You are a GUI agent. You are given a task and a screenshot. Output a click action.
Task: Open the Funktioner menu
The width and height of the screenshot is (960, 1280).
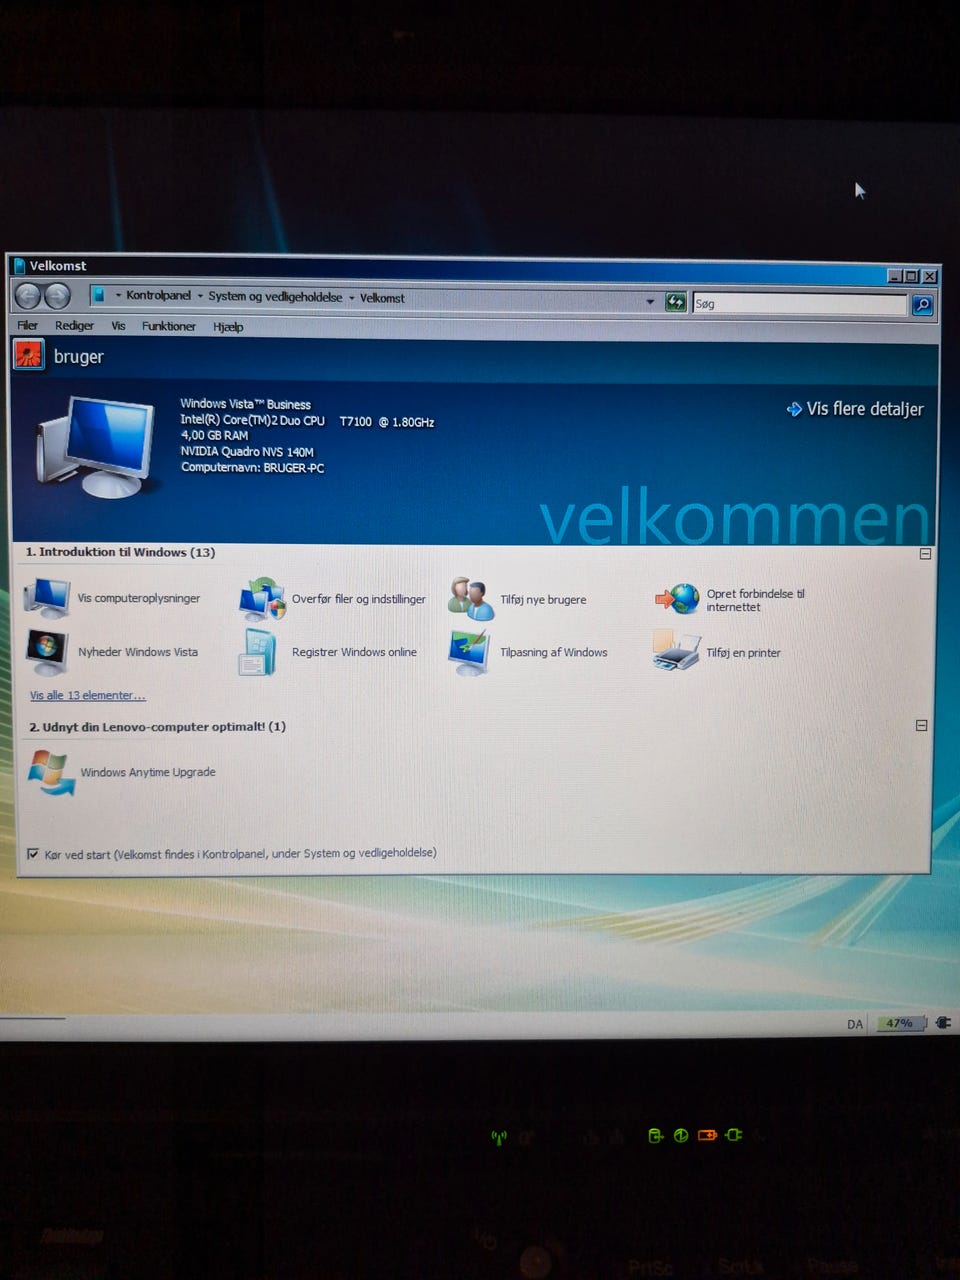168,326
